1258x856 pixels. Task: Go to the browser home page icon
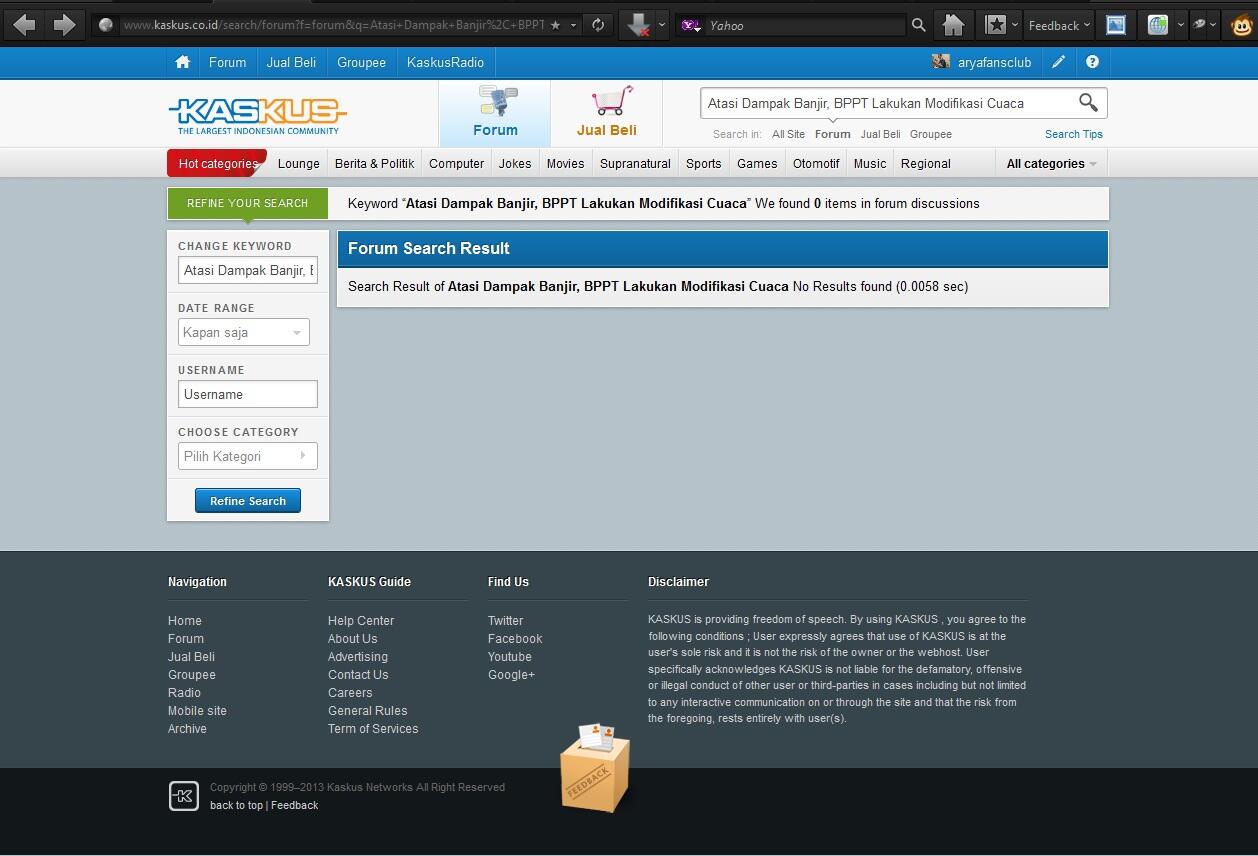tap(954, 25)
